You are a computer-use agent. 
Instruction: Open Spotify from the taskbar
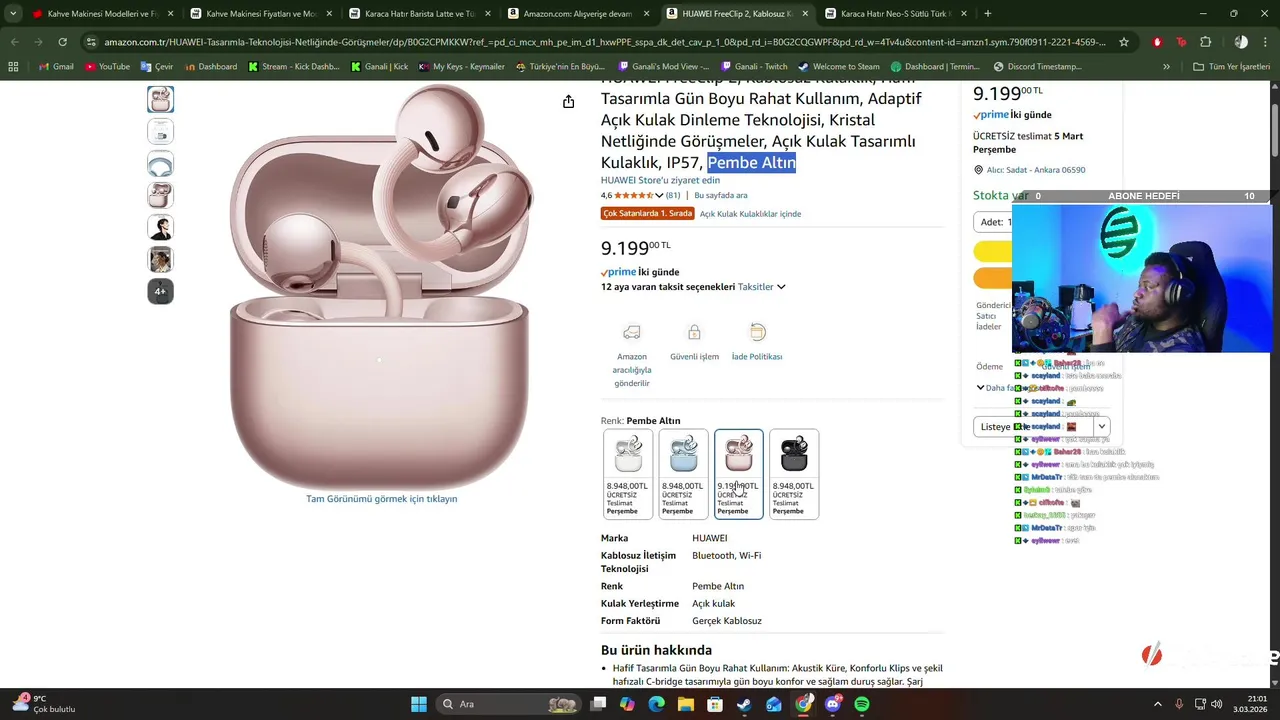(862, 704)
